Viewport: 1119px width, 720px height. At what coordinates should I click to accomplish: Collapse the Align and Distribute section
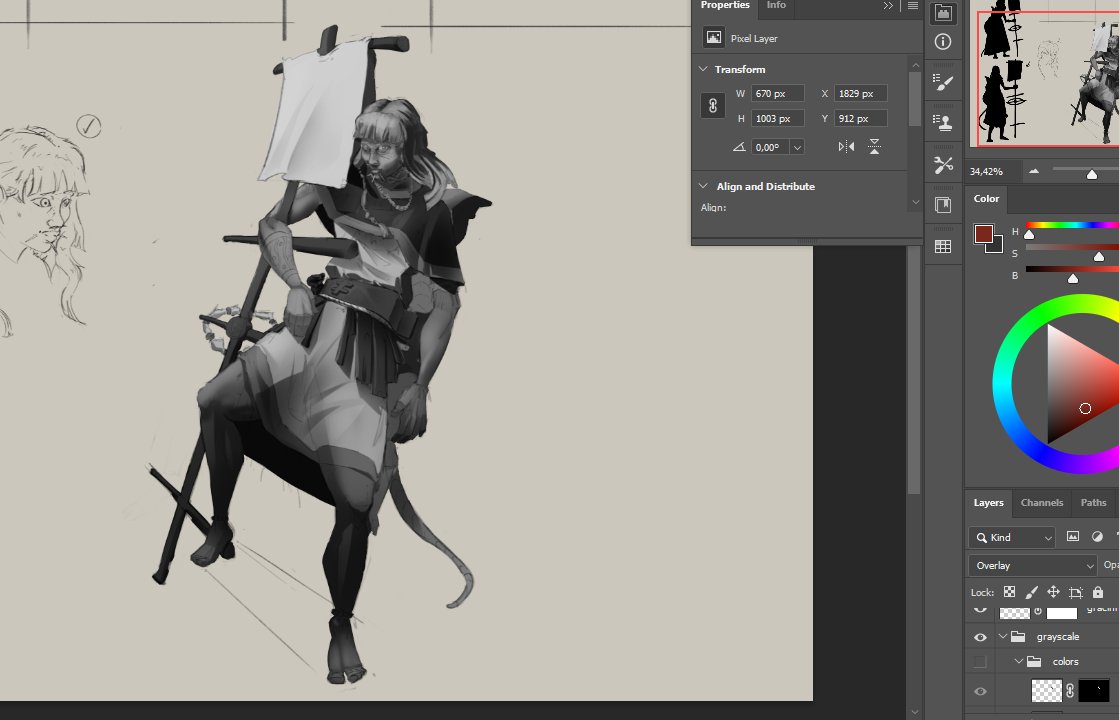(x=702, y=186)
